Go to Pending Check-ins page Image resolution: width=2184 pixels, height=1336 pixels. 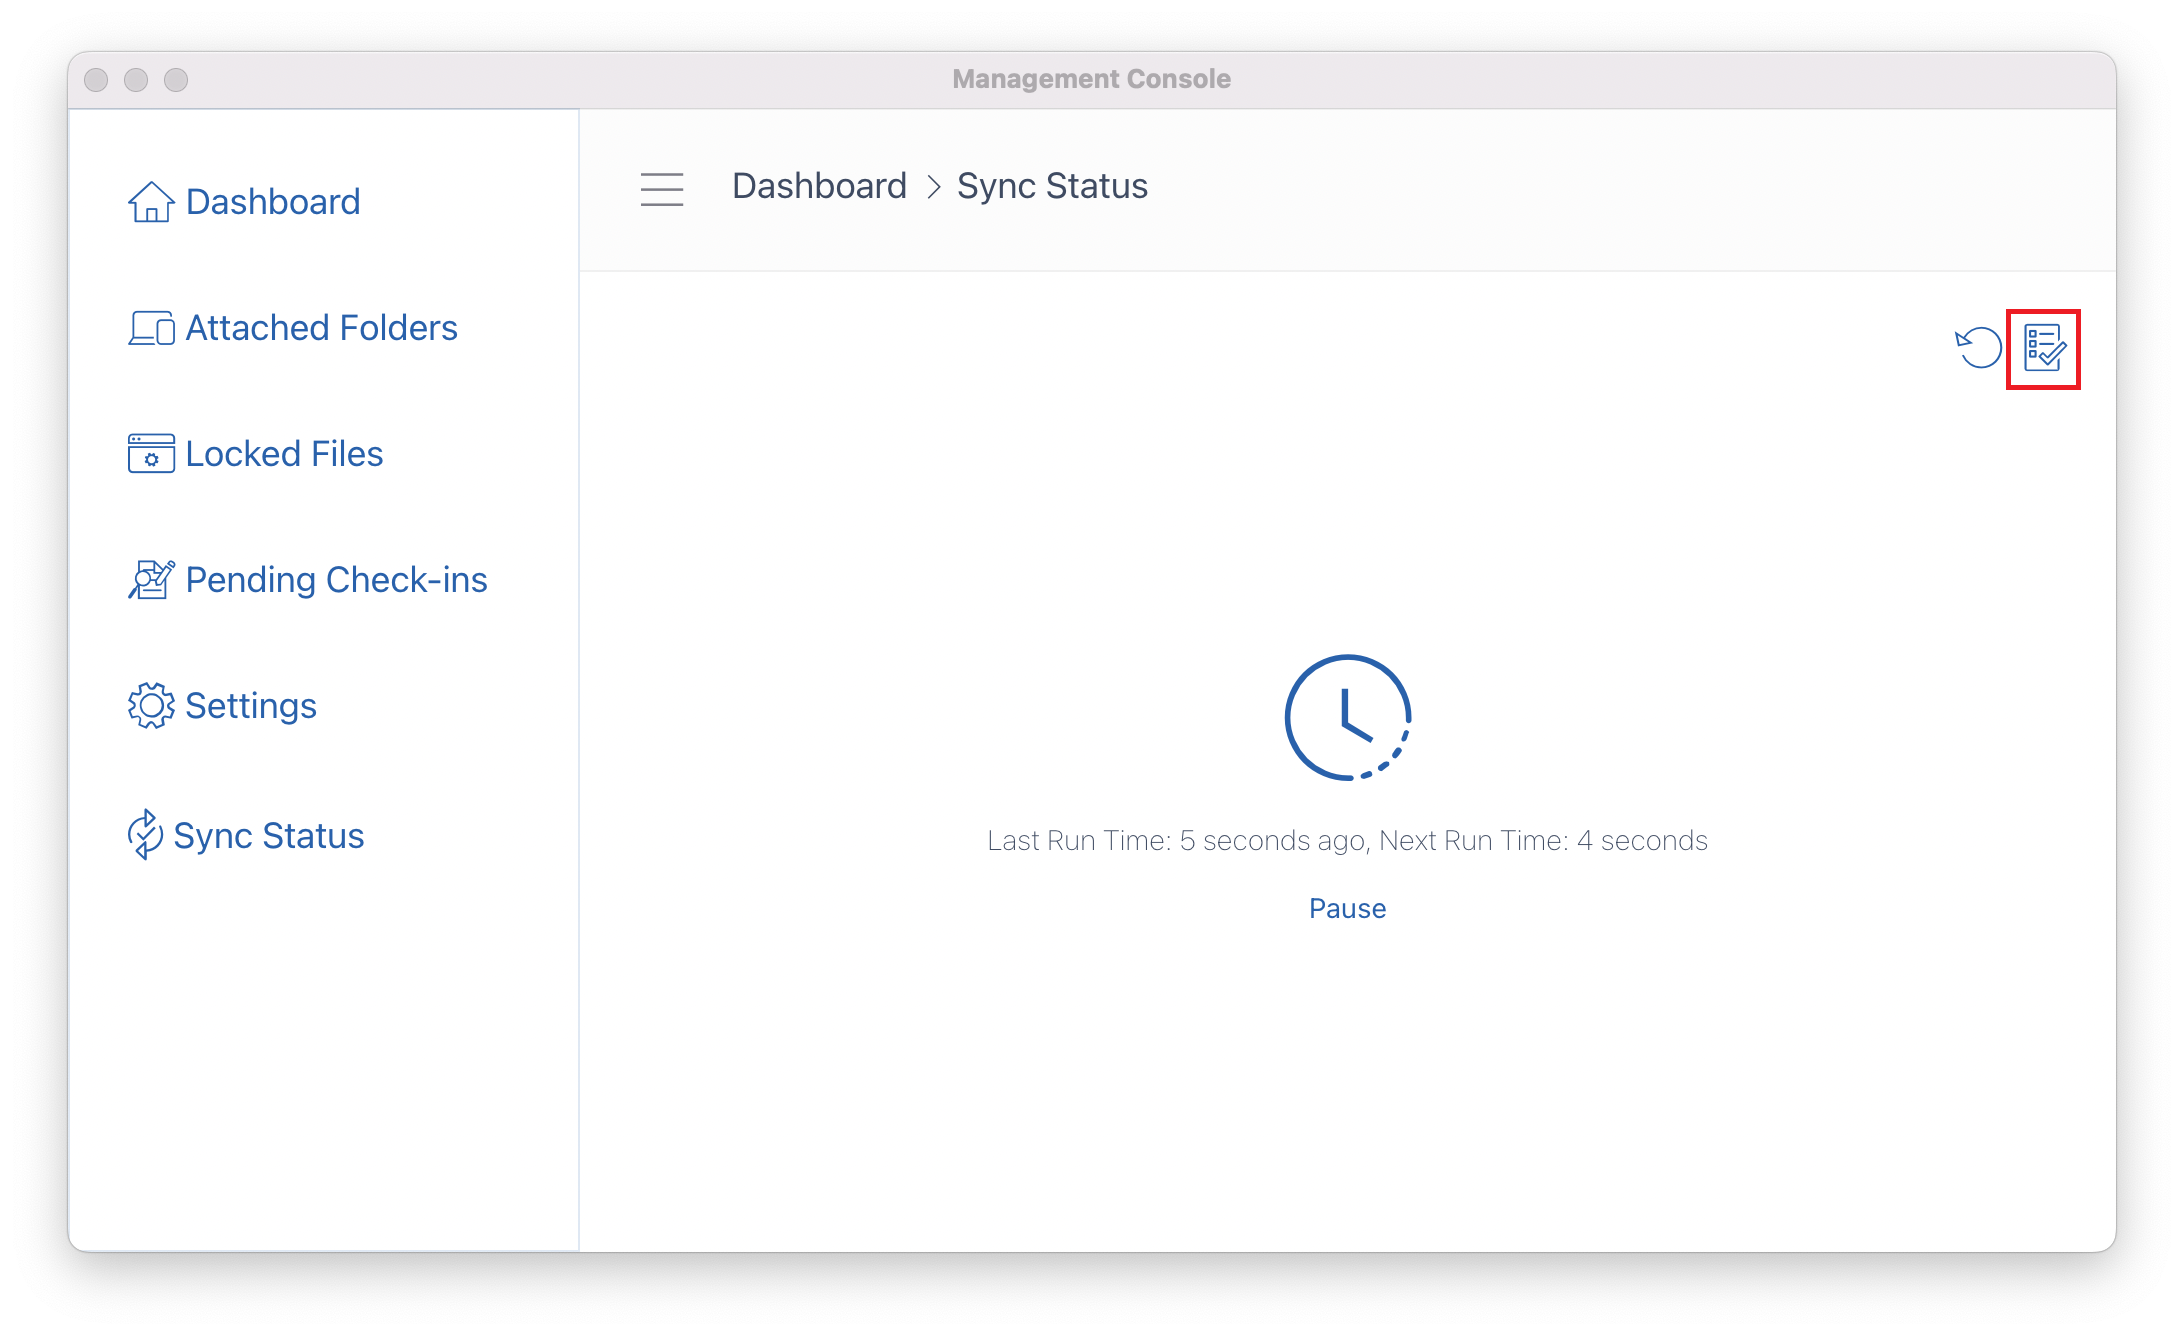point(337,580)
